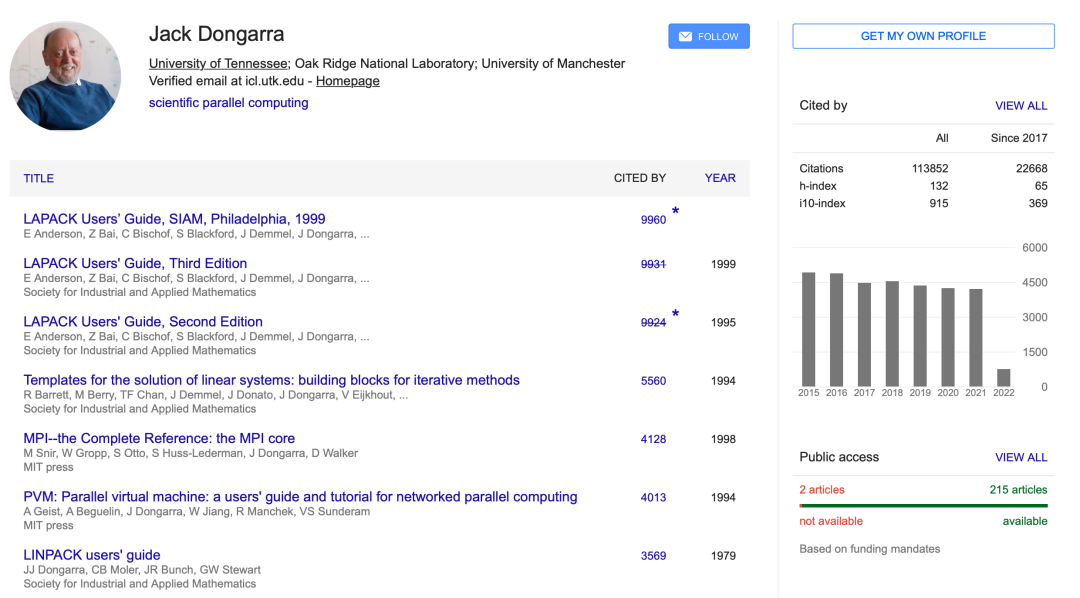Open View All in Public access section

click(x=1020, y=457)
